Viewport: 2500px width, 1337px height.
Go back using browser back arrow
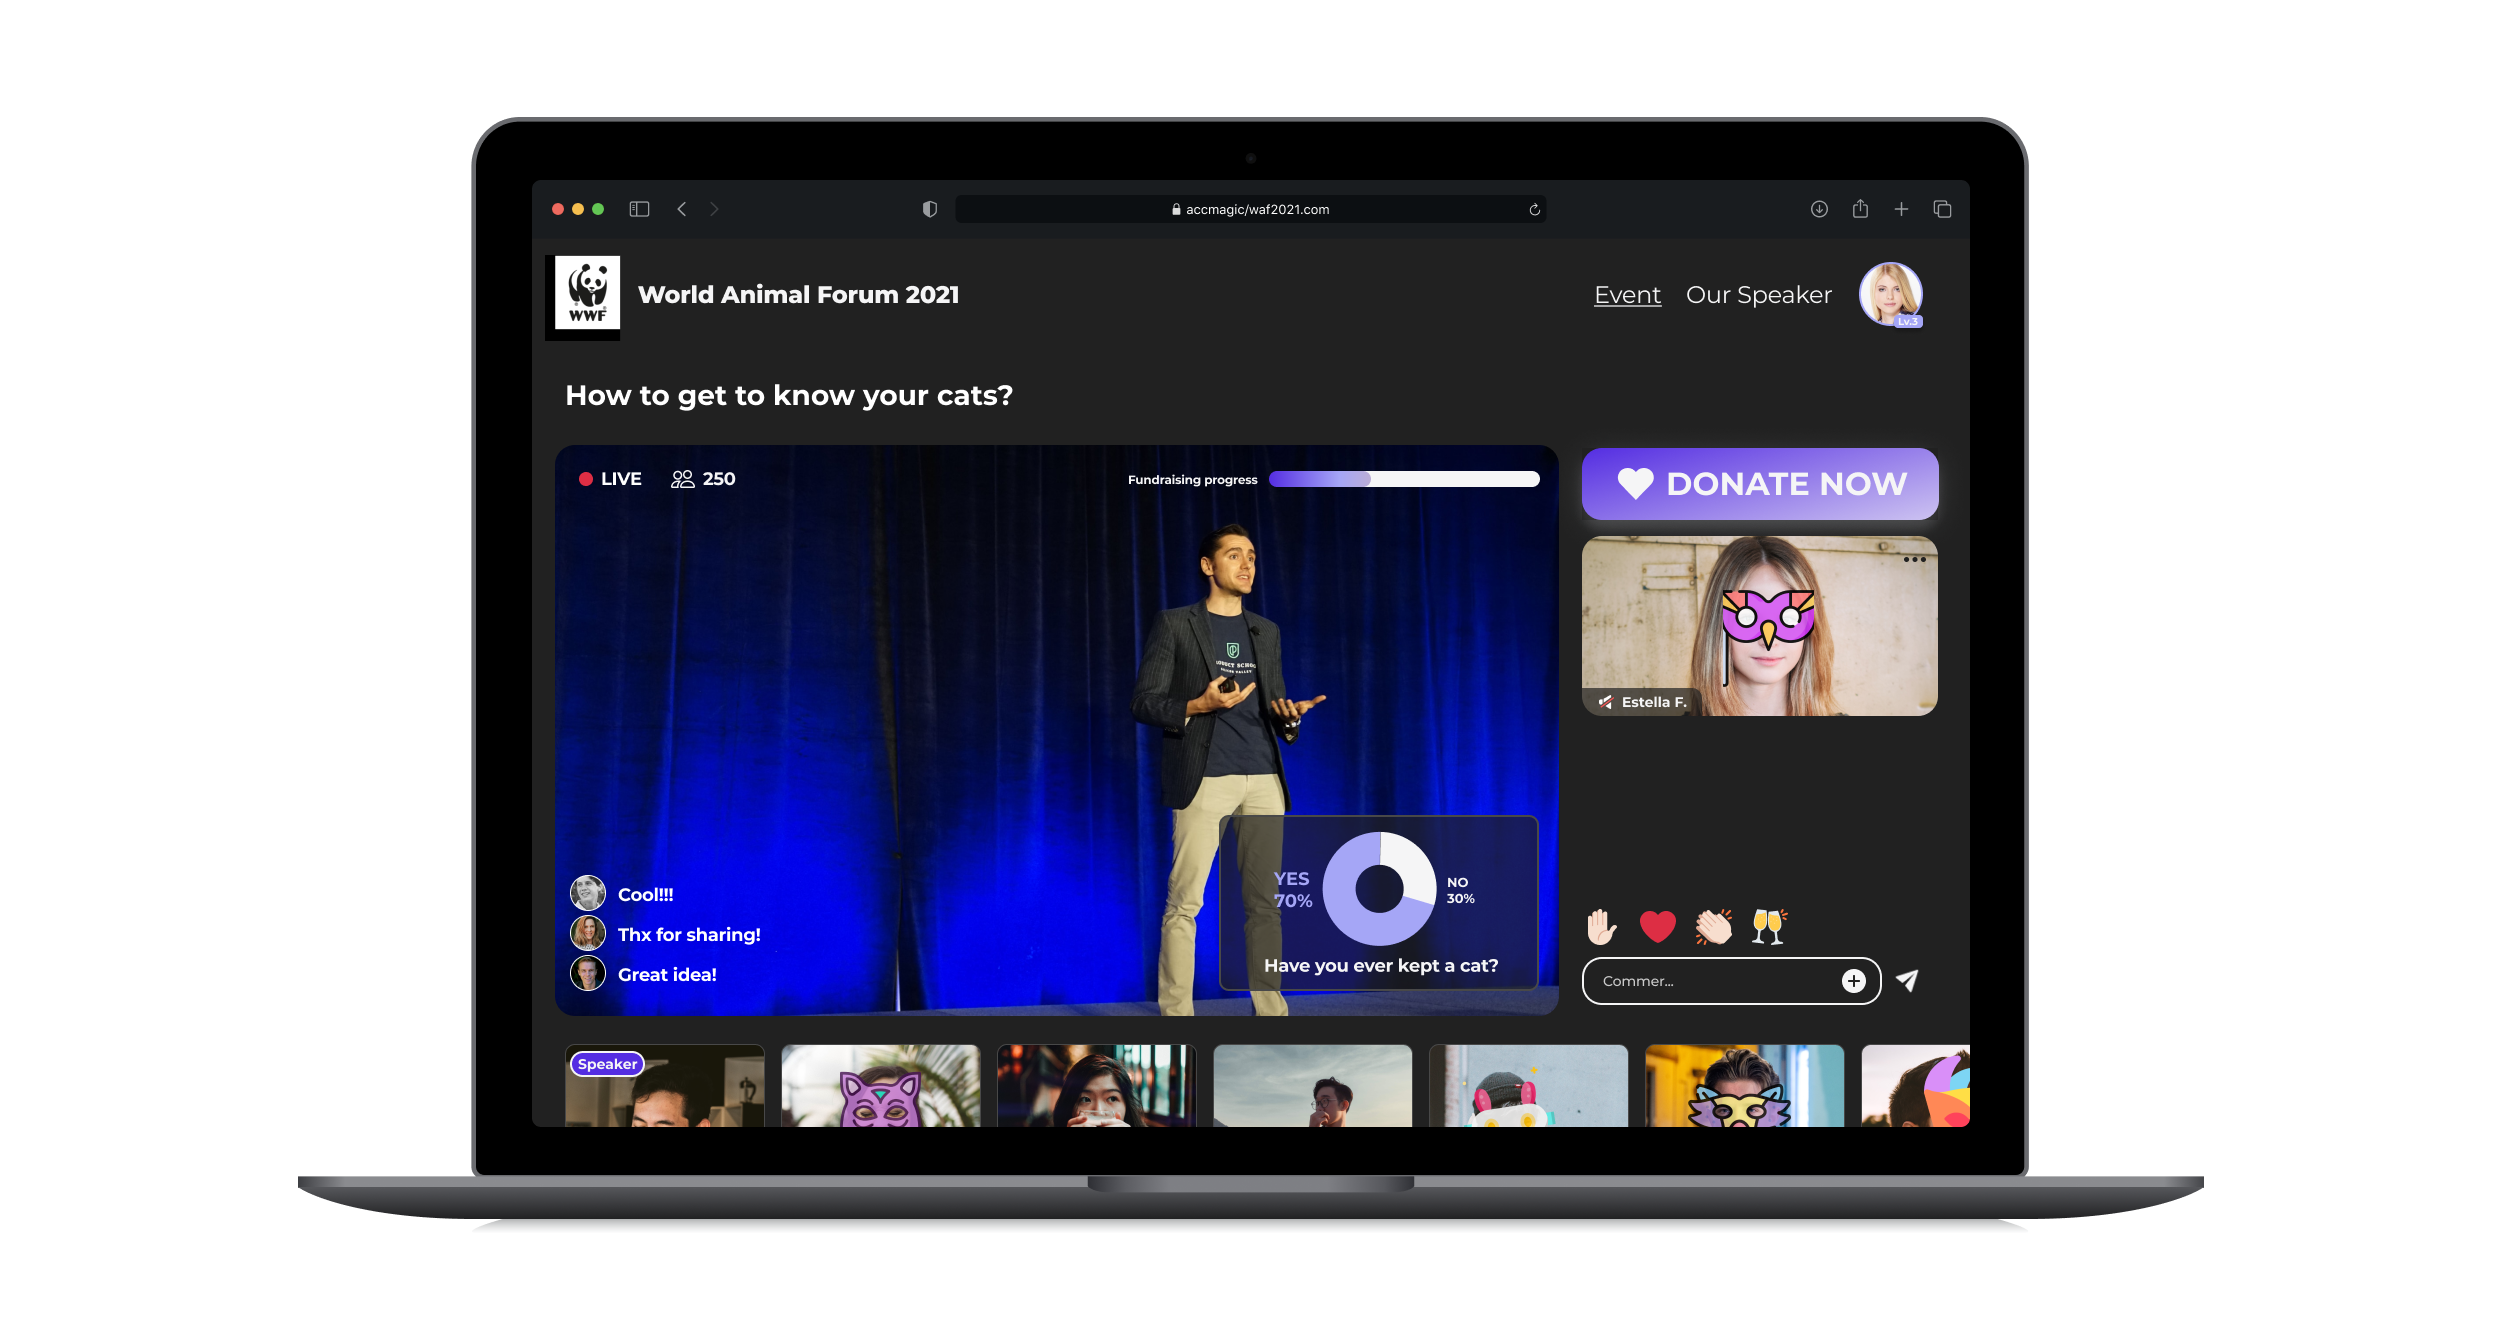tap(682, 209)
